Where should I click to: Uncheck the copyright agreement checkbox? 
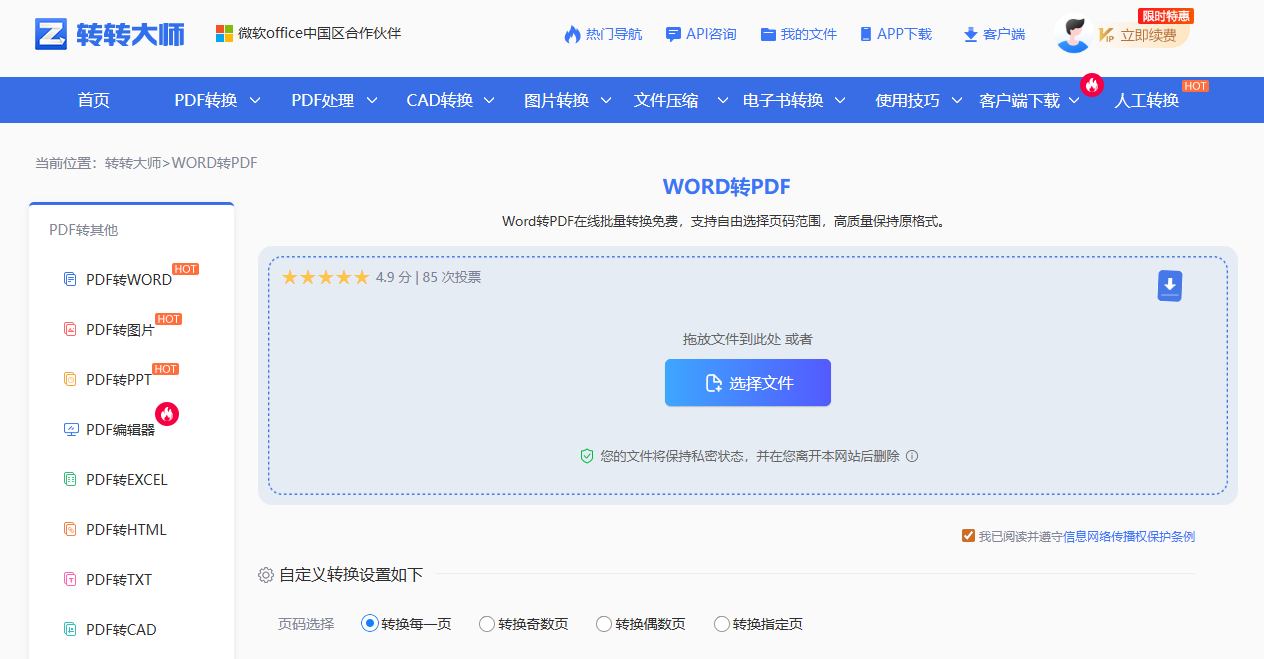coord(967,536)
